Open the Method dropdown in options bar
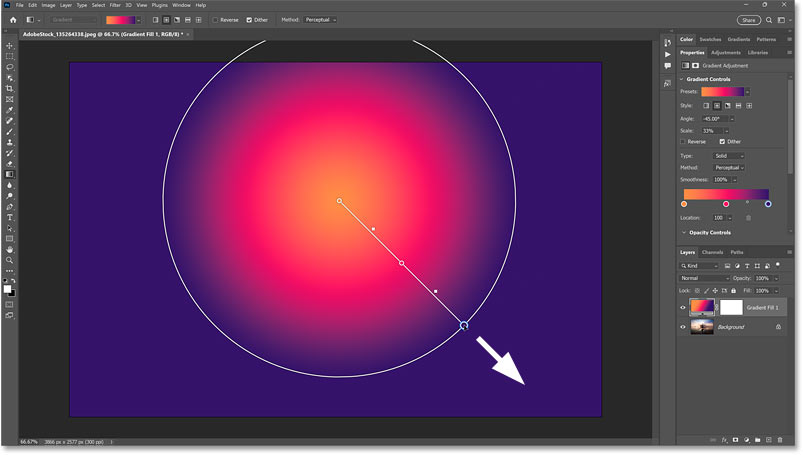 tap(328, 19)
